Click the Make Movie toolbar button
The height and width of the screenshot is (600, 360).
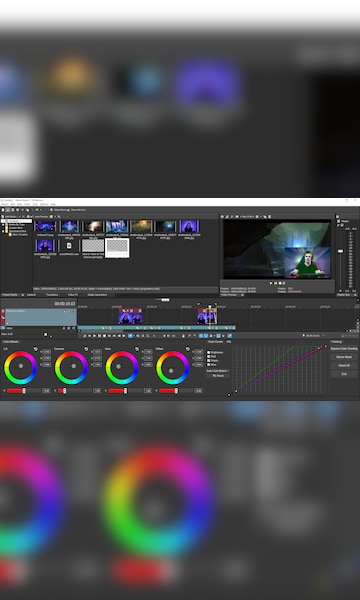59,210
